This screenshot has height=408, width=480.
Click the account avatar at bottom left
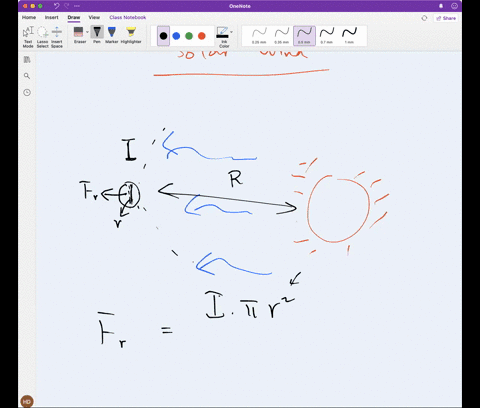coord(27,401)
